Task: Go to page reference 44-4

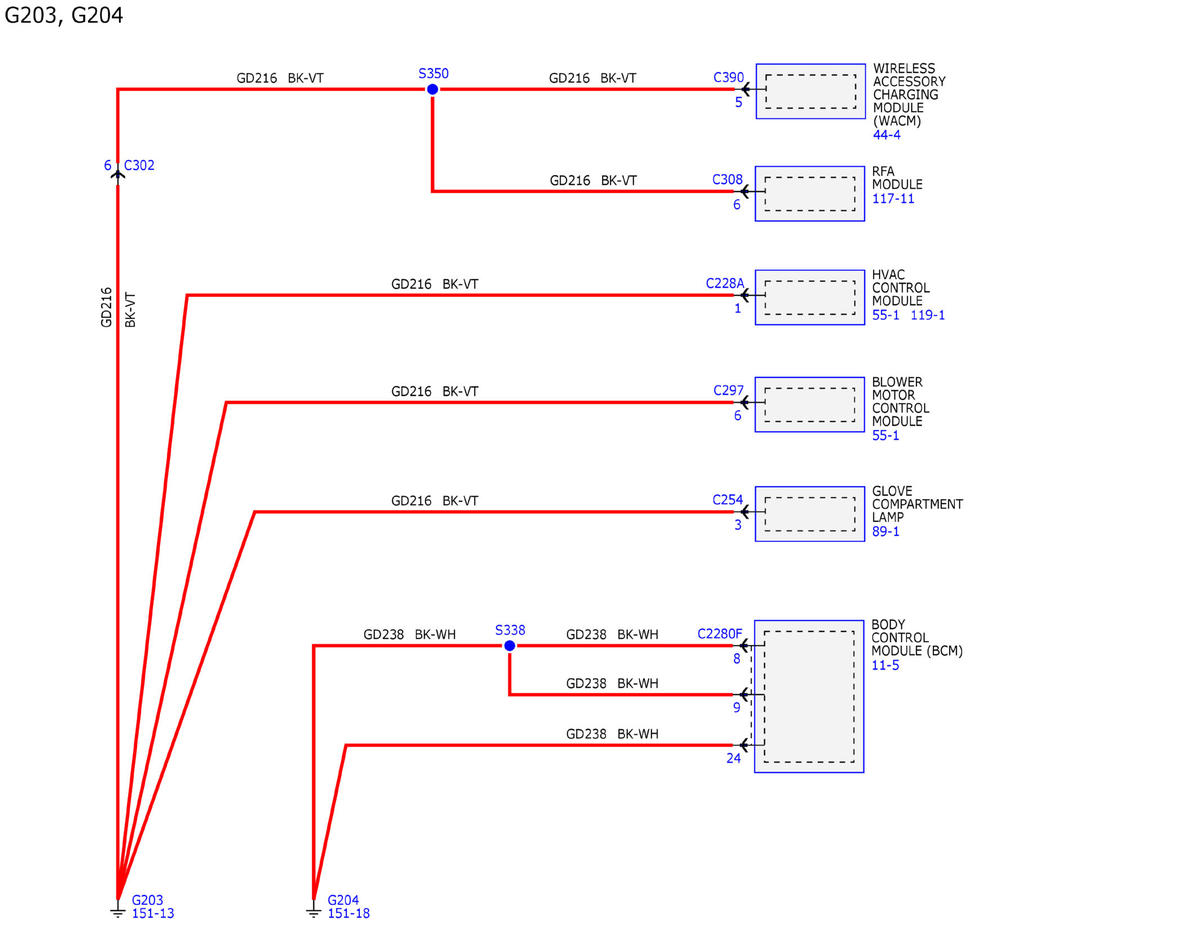Action: (x=887, y=134)
